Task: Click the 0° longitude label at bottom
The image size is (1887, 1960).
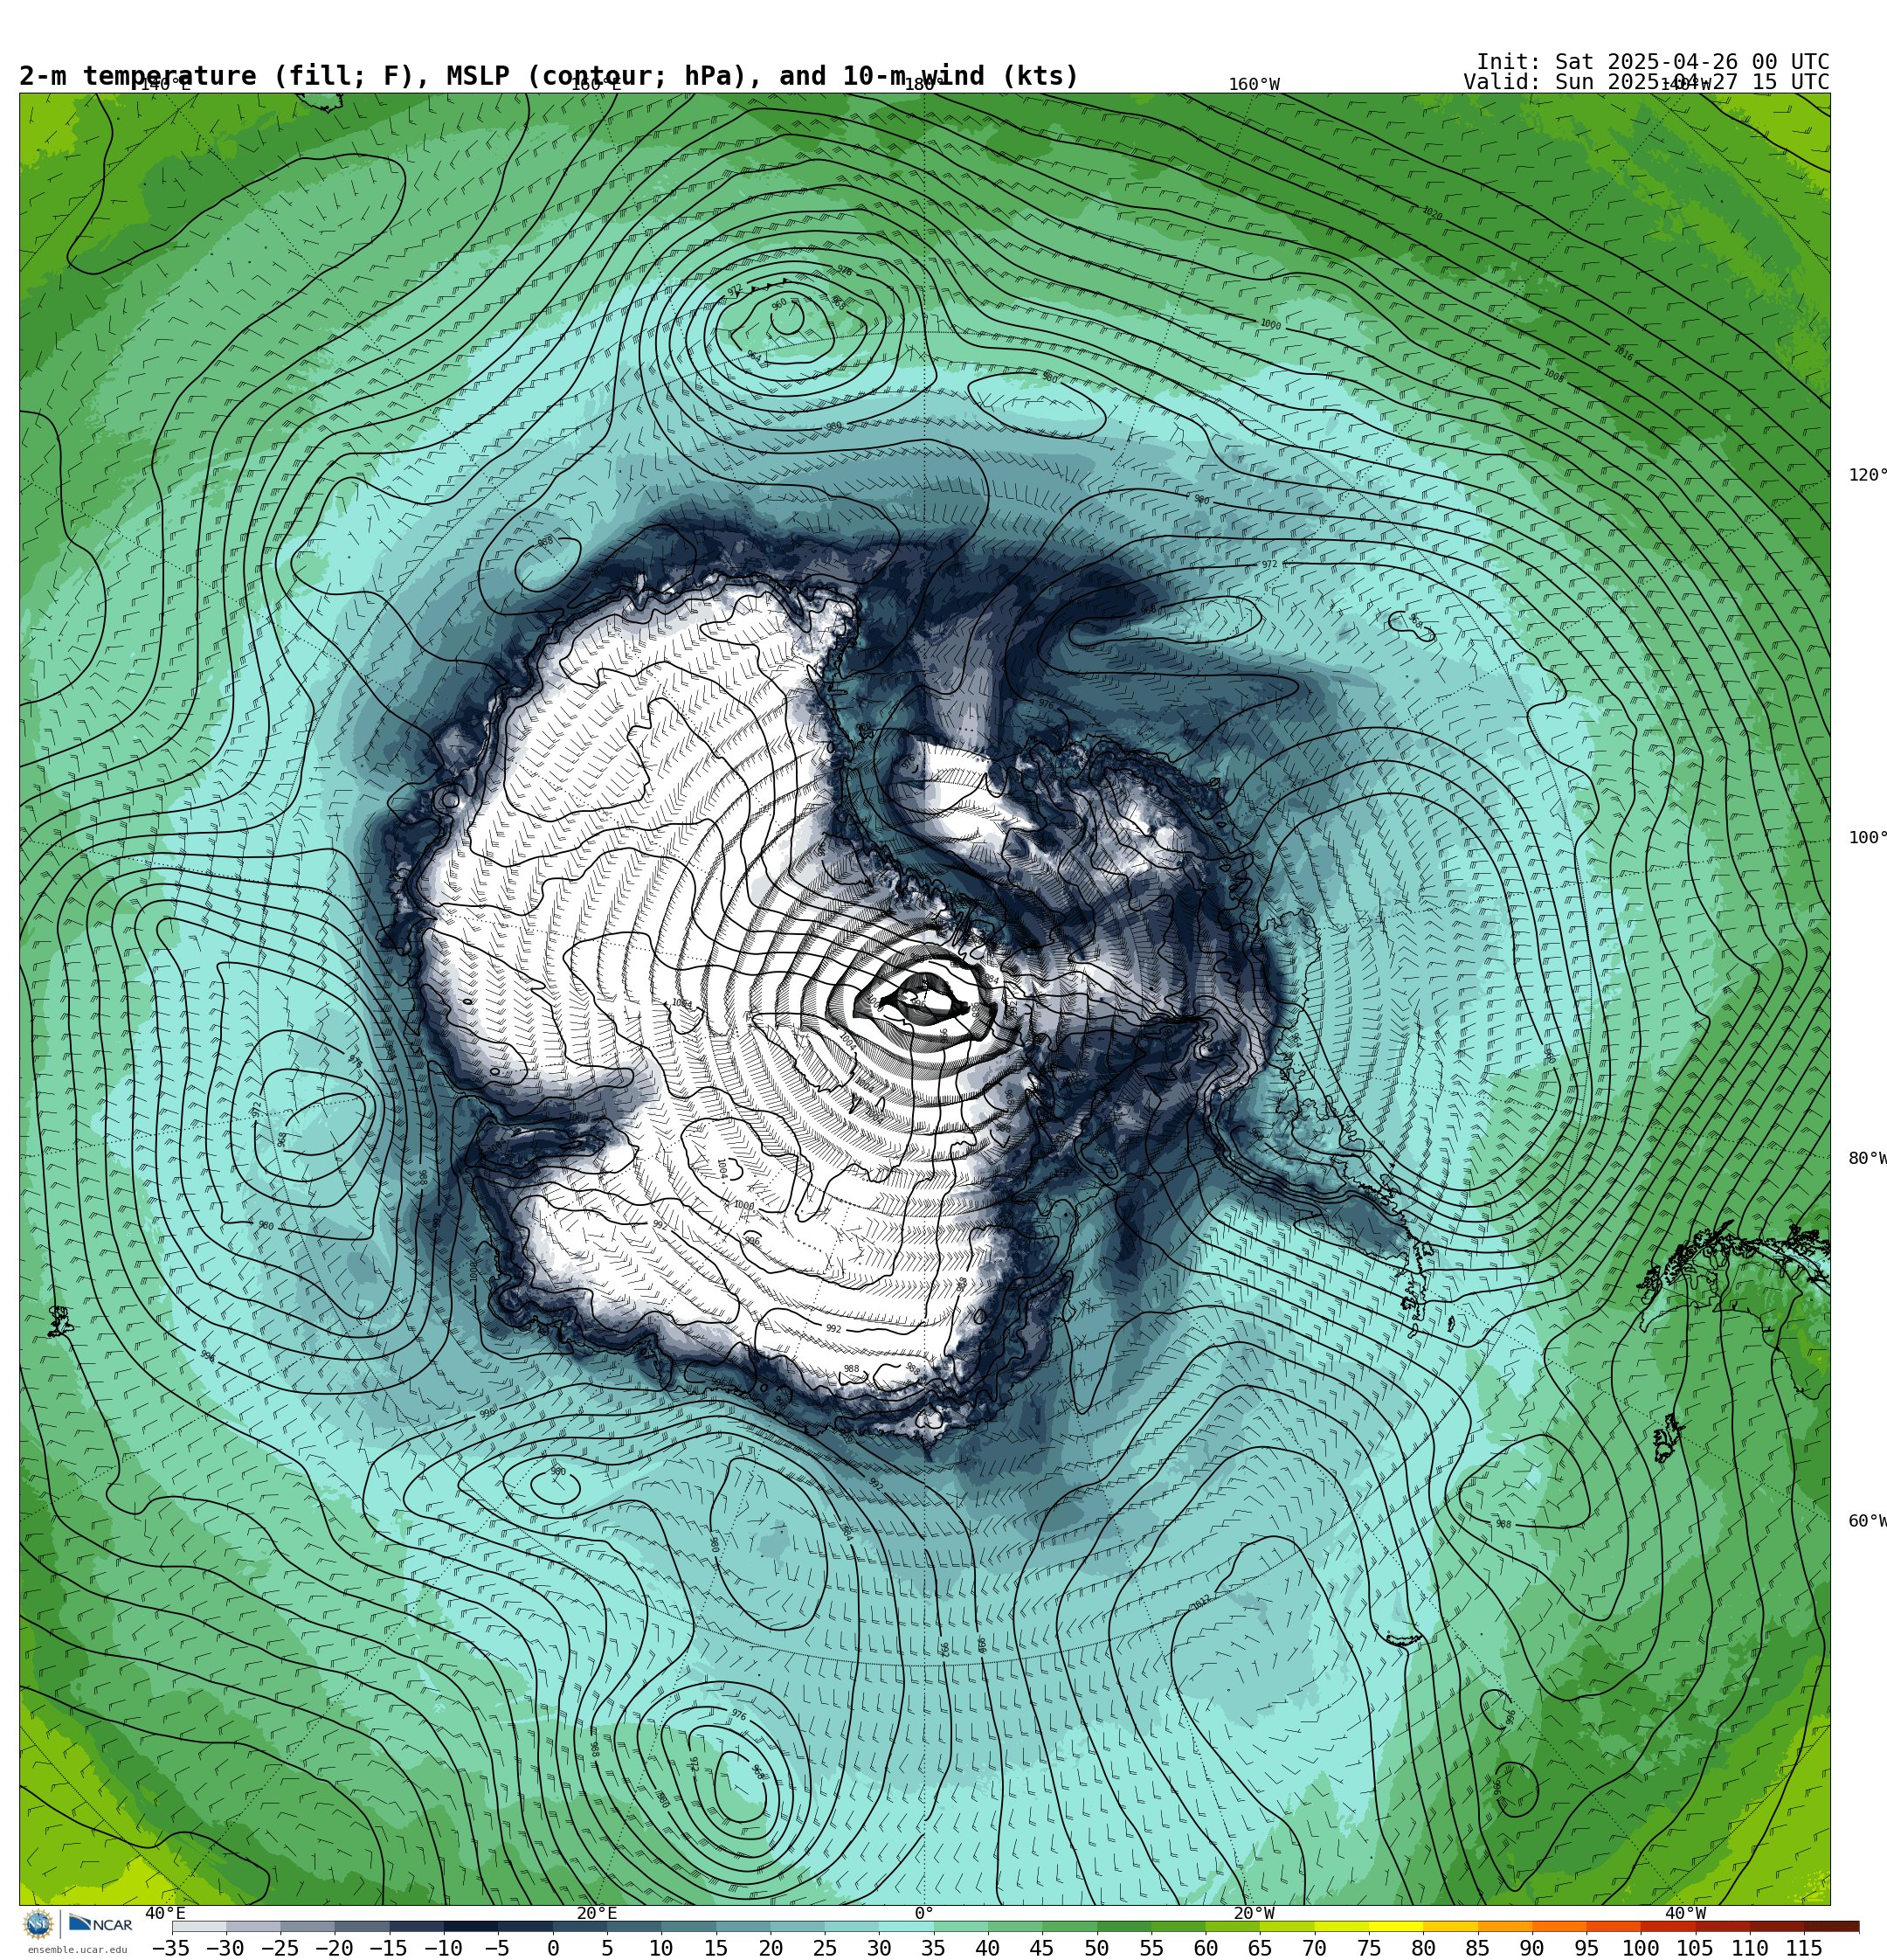Action: tap(924, 1913)
